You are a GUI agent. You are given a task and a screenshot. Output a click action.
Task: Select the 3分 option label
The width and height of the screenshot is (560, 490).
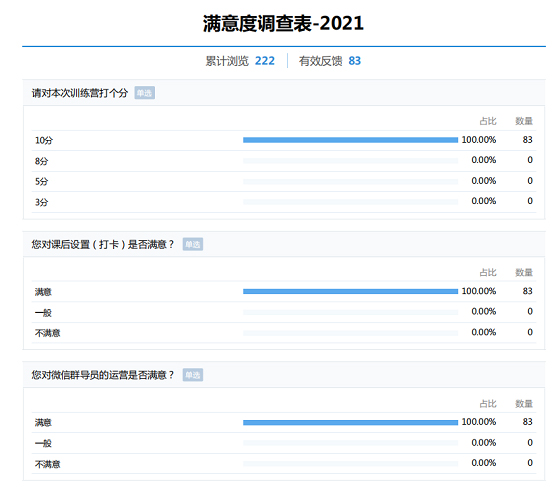click(41, 202)
